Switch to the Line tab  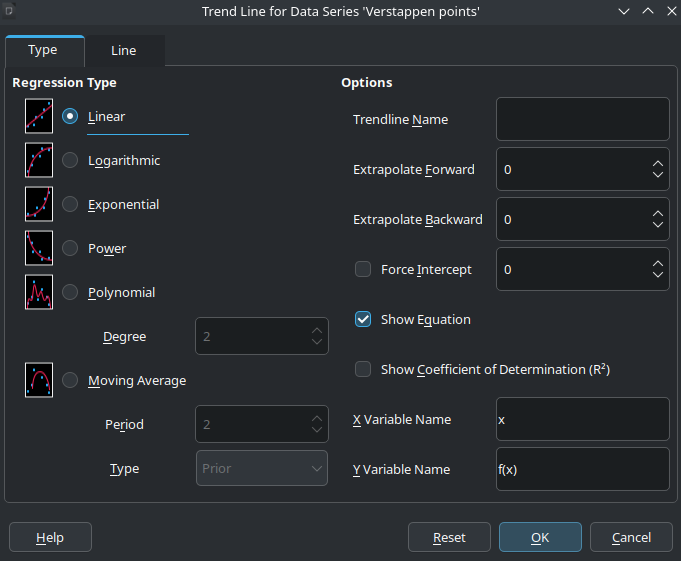tap(124, 50)
